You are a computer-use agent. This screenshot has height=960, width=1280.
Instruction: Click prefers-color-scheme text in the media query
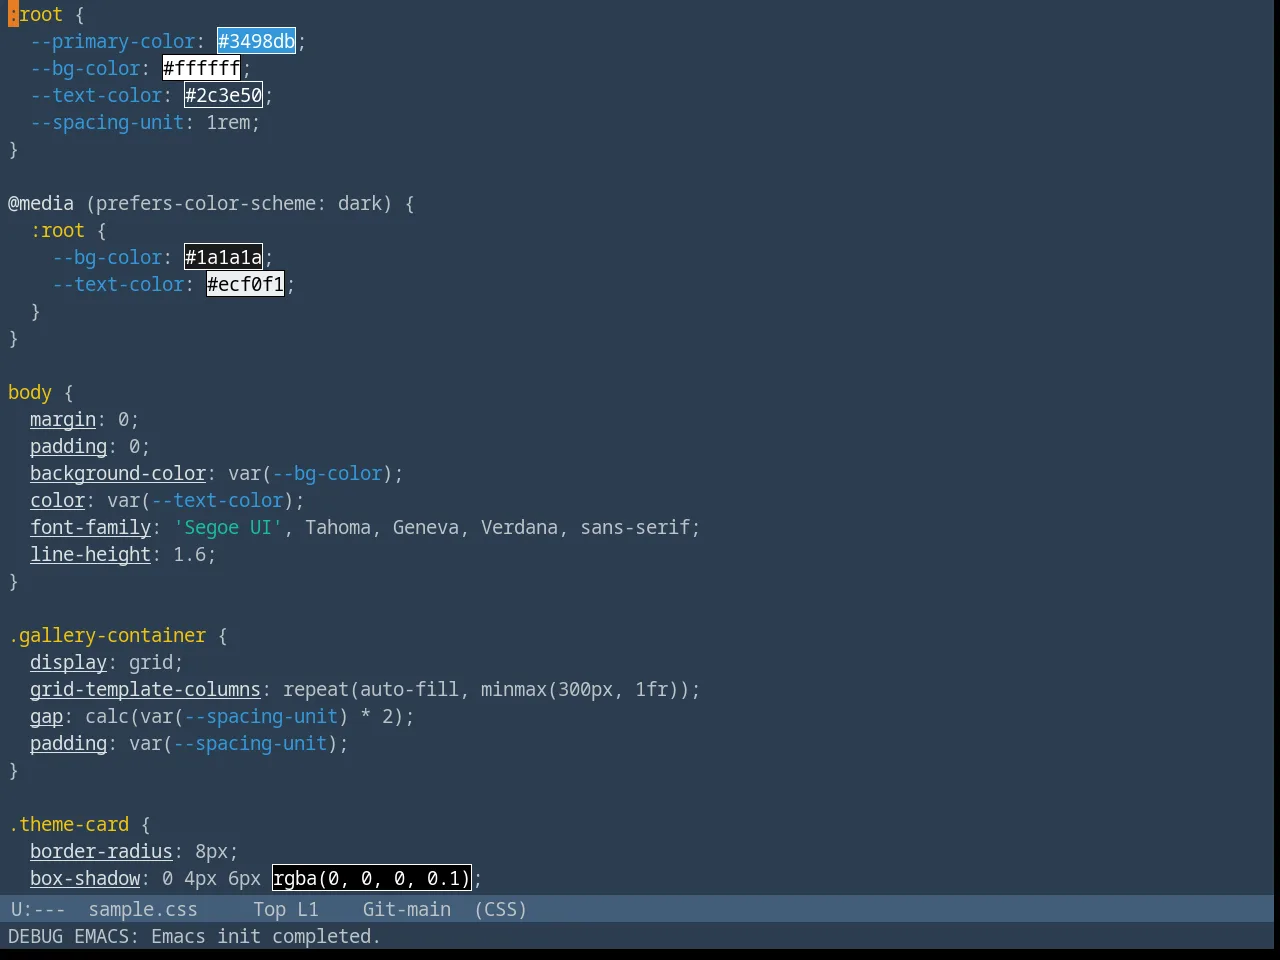pyautogui.click(x=205, y=203)
